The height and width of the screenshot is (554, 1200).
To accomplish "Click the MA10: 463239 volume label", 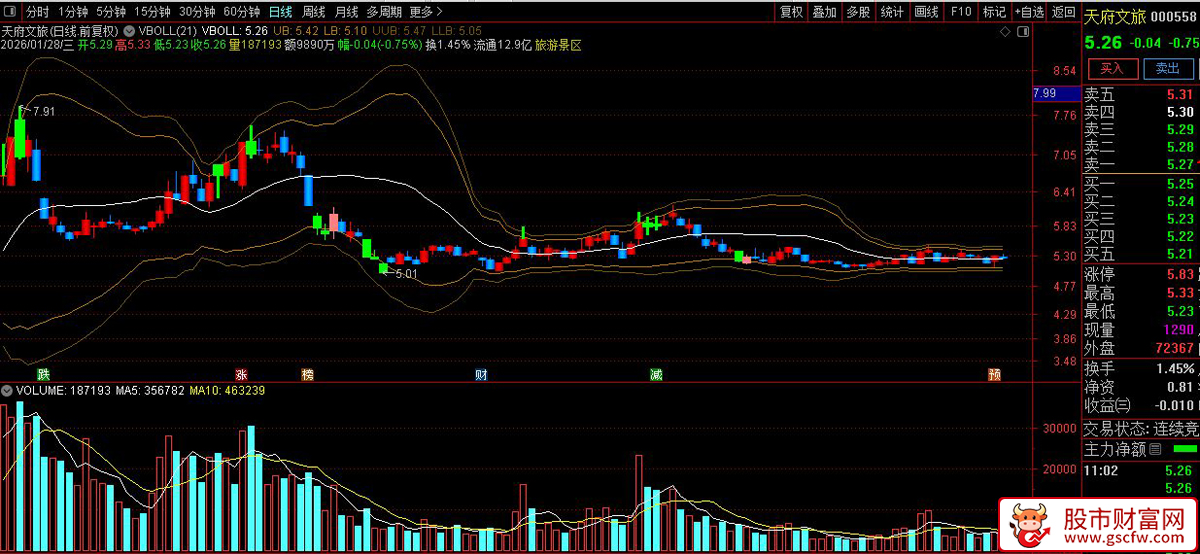I will 227,390.
